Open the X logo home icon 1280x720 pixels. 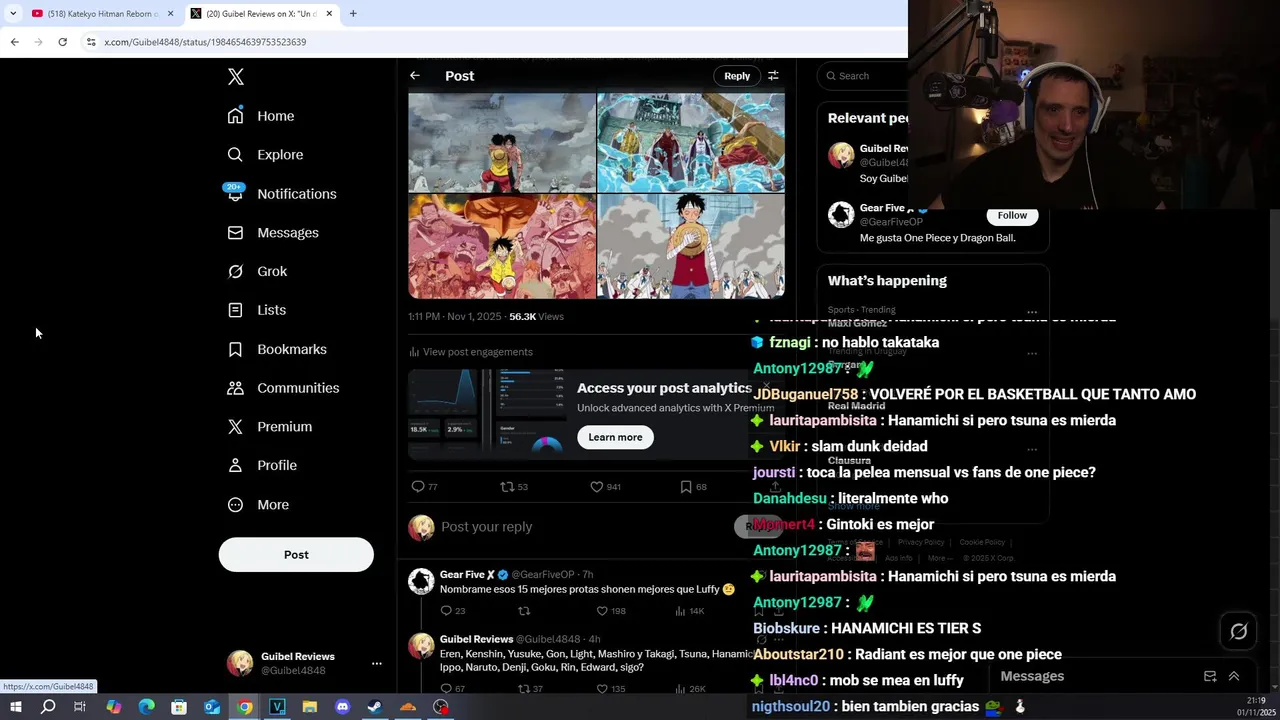pos(236,77)
